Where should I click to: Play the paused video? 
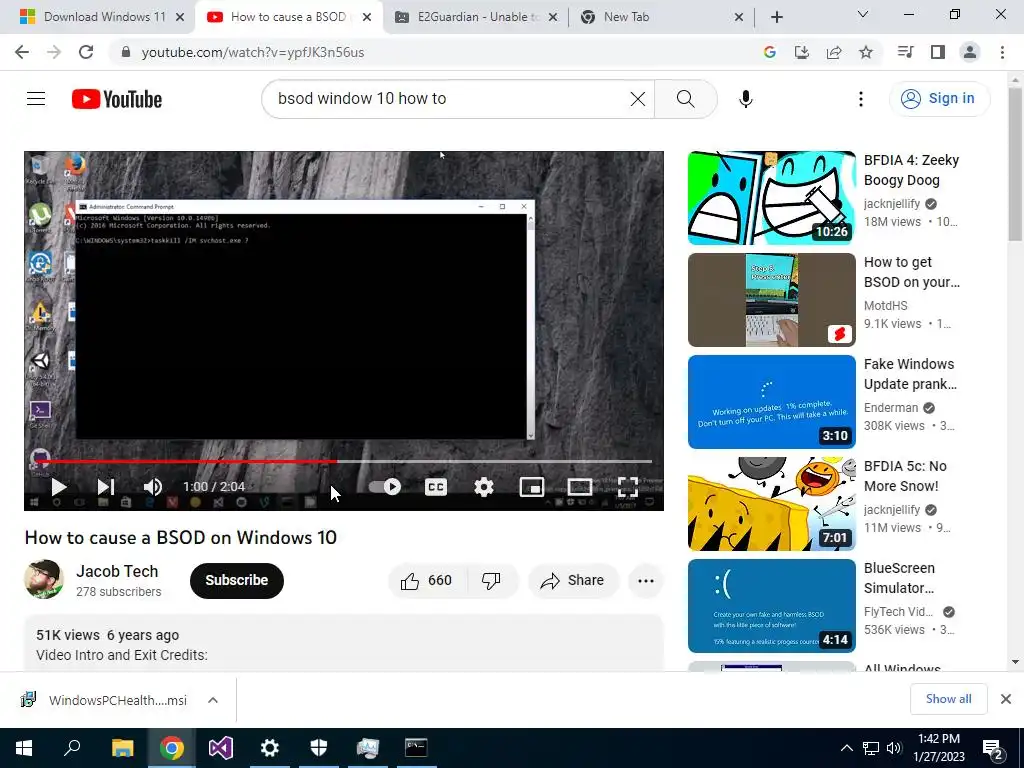point(59,487)
